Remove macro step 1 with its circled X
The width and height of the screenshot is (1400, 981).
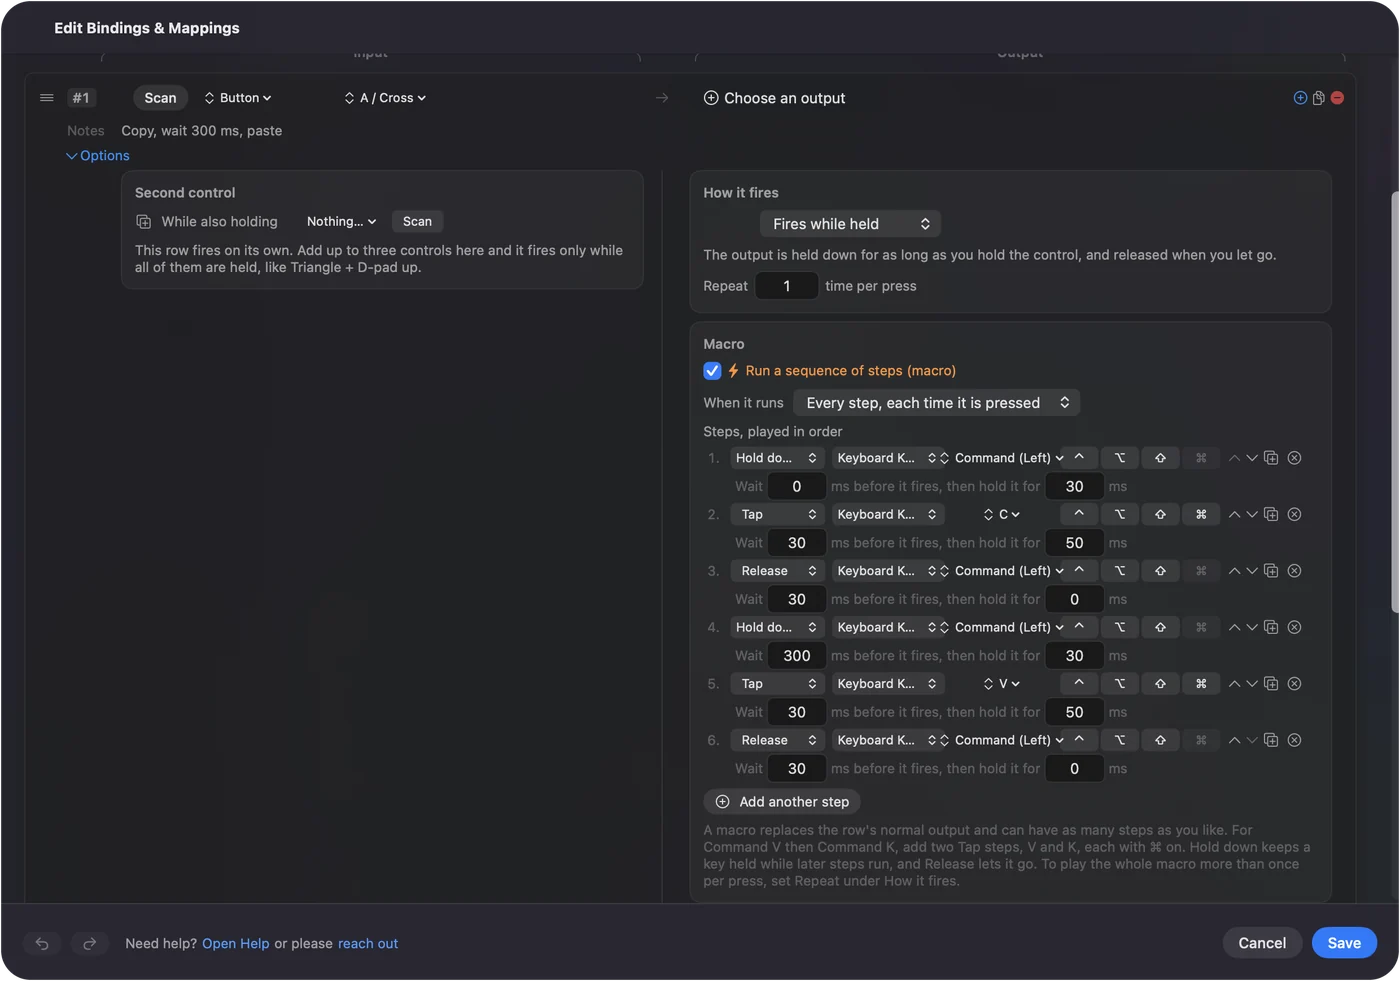coord(1294,458)
